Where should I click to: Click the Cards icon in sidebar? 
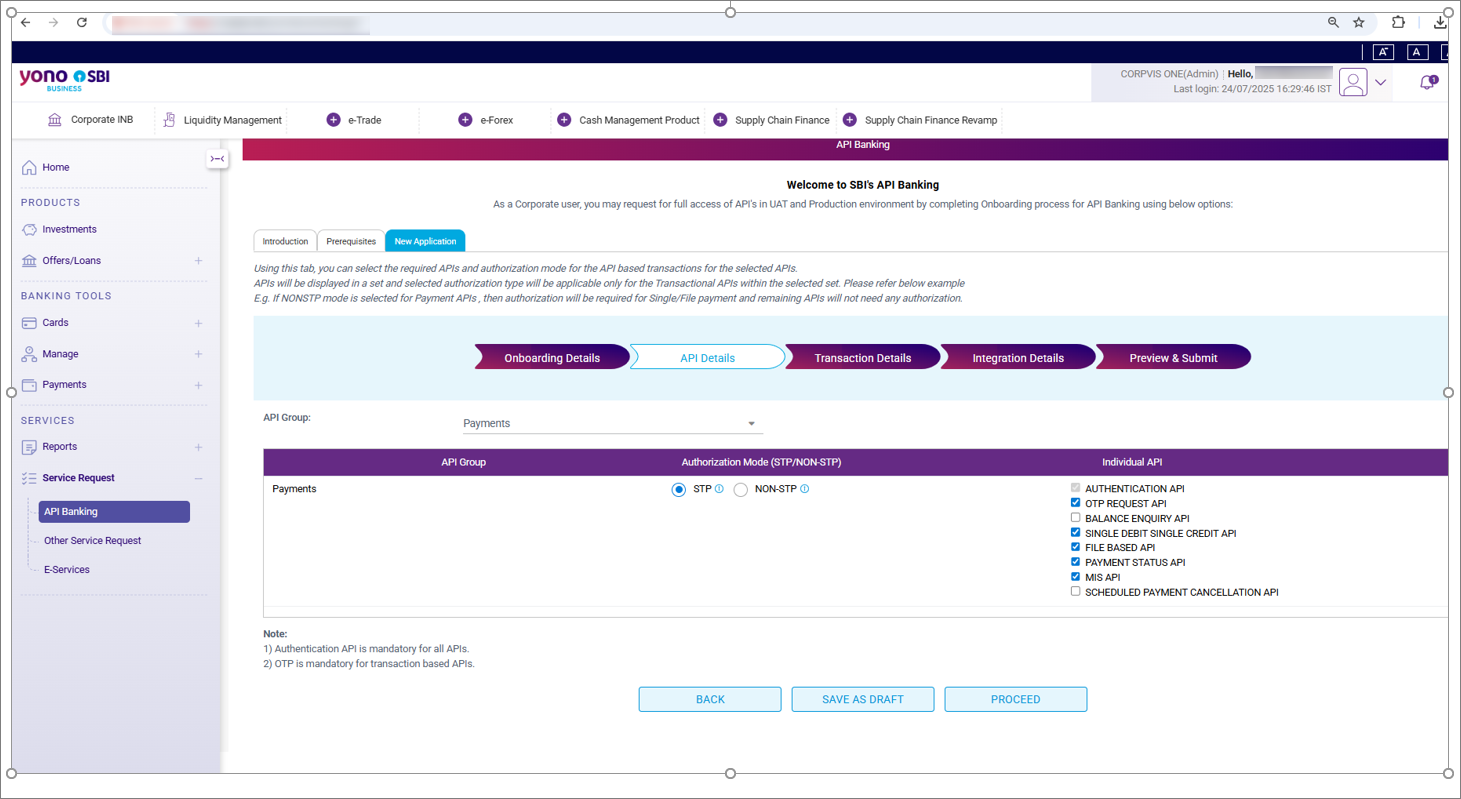[x=29, y=323]
